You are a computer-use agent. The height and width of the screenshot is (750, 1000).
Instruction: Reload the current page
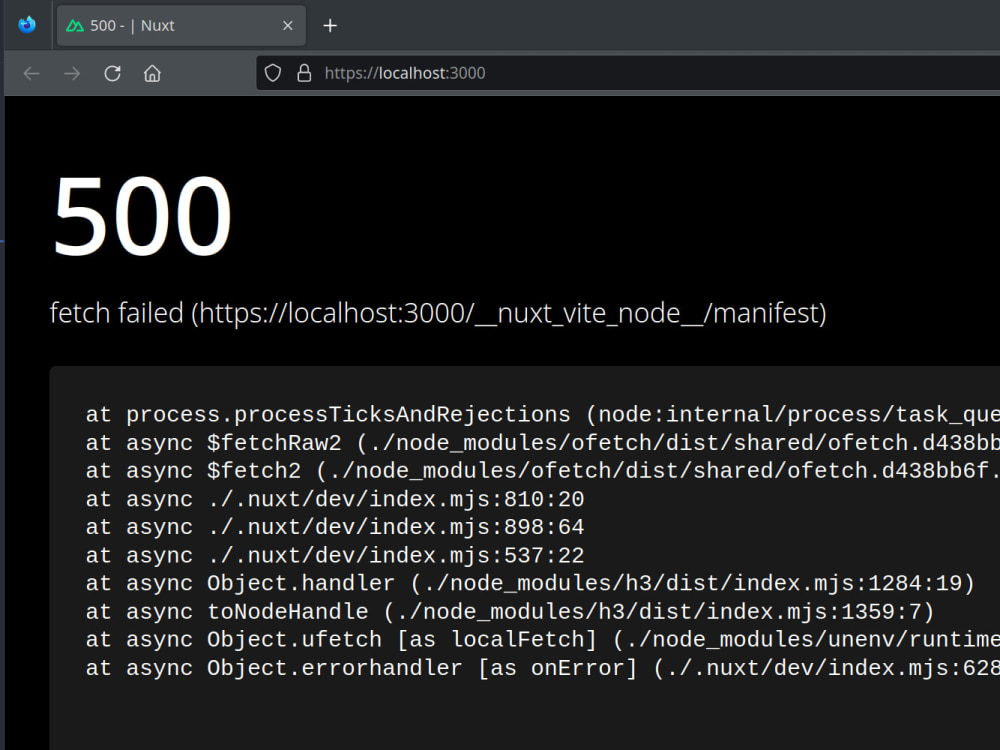pyautogui.click(x=112, y=73)
